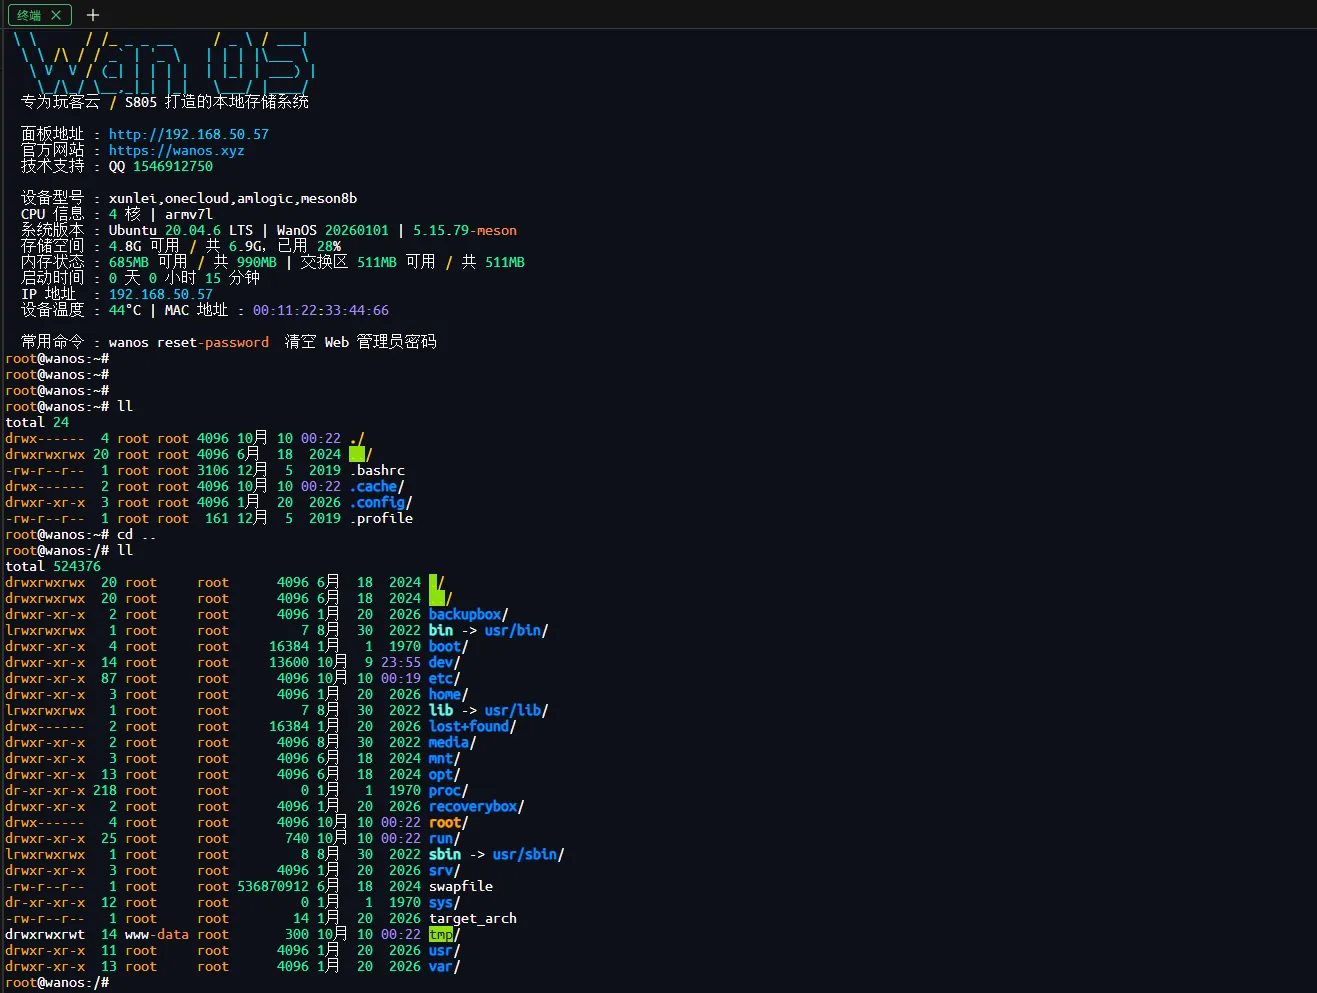Close the 终端 tab with the X icon
The width and height of the screenshot is (1317, 993).
56,15
